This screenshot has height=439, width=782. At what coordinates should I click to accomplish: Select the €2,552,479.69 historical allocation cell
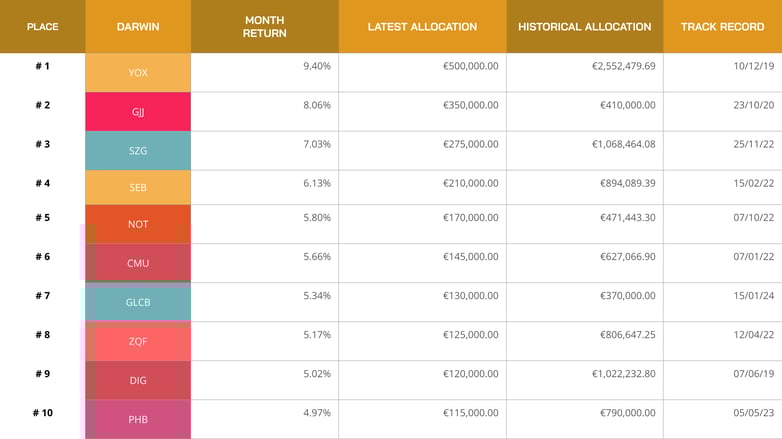click(x=623, y=66)
